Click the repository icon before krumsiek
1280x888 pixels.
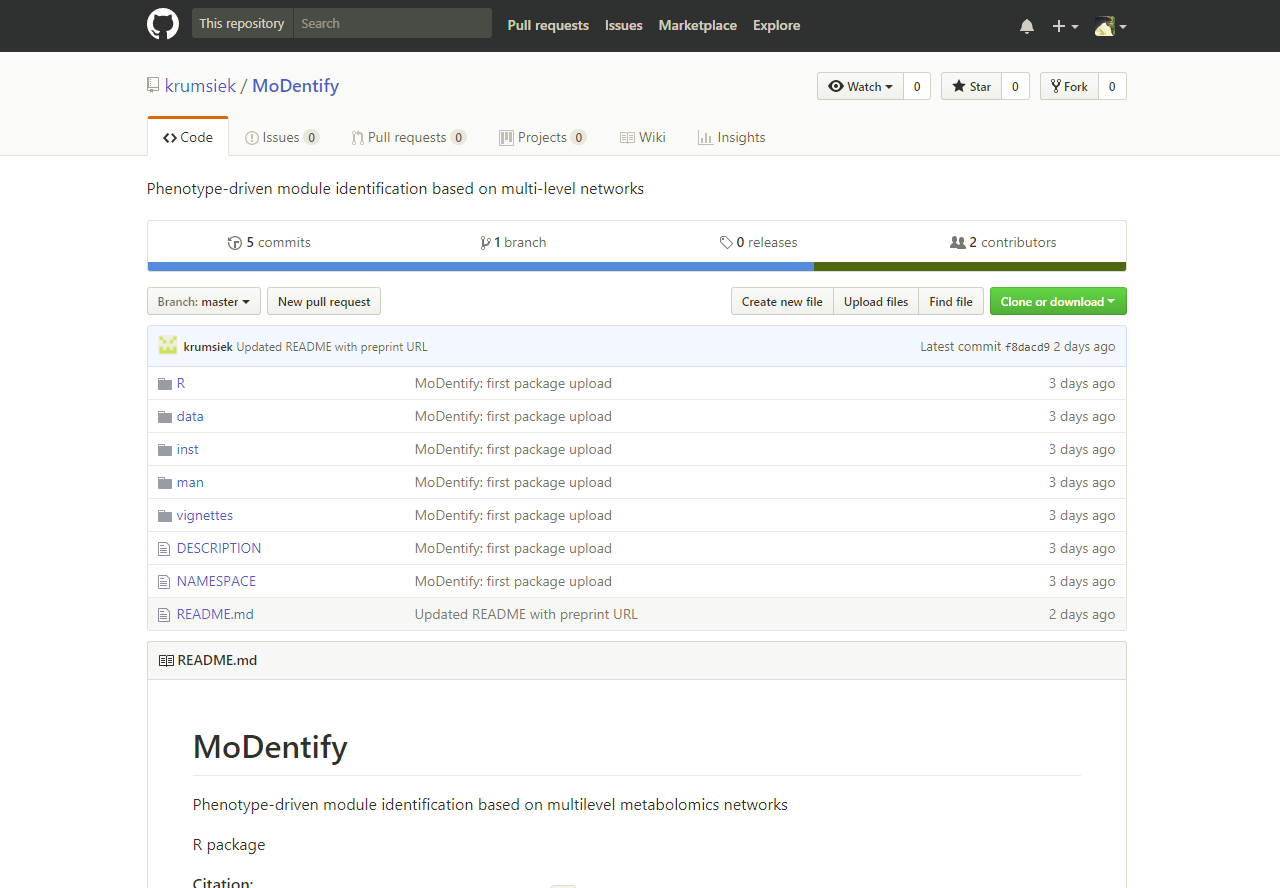coord(153,85)
